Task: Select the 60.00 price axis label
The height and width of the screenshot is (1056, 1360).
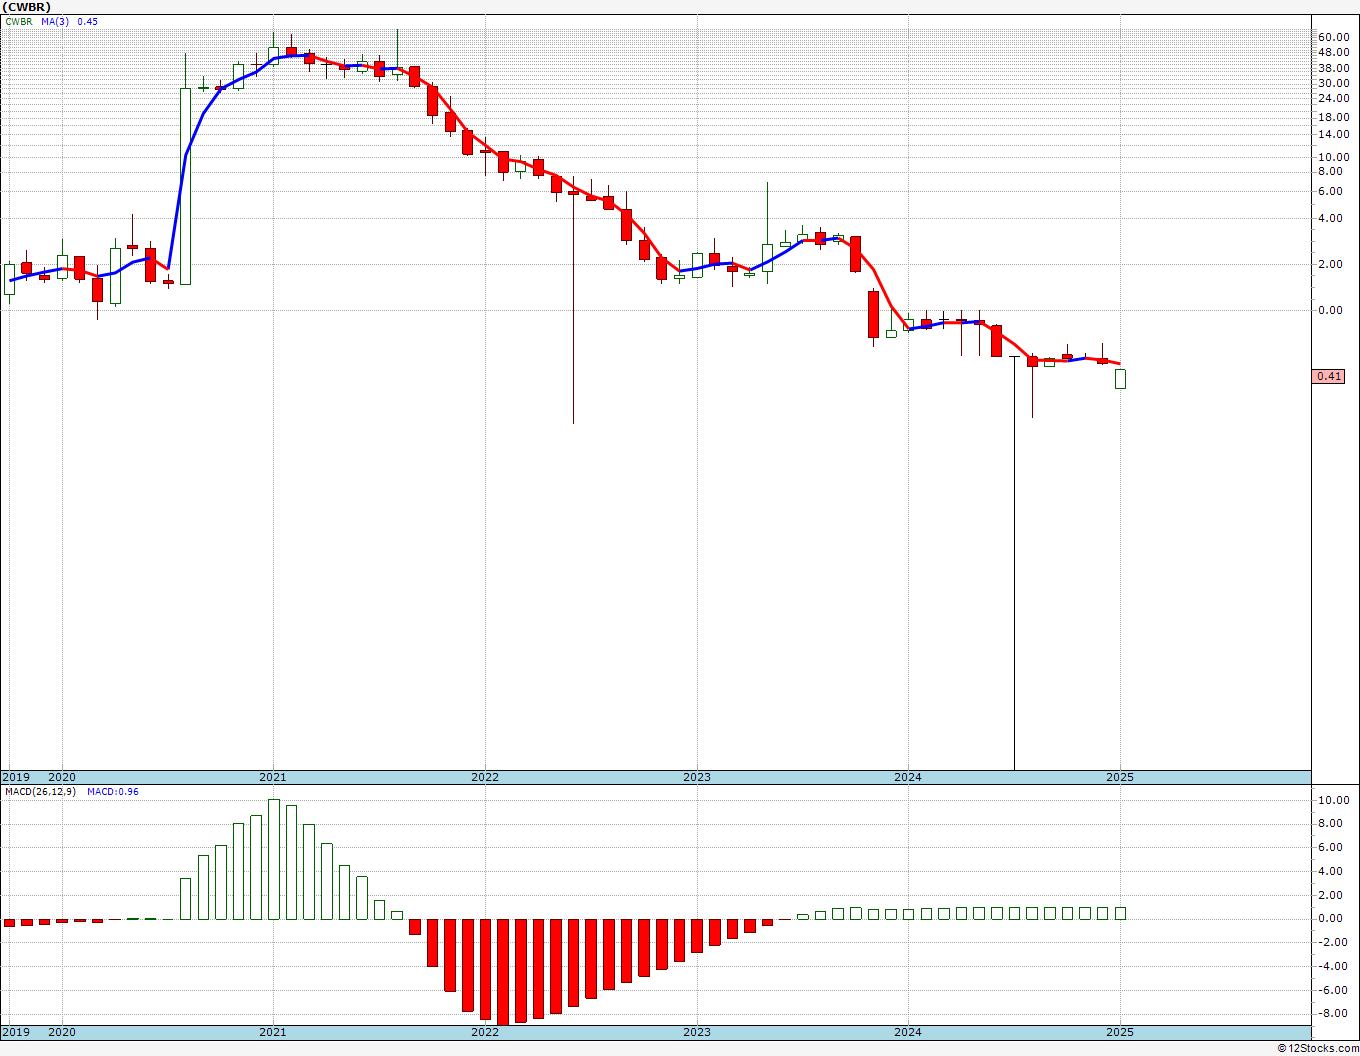Action: 1334,37
